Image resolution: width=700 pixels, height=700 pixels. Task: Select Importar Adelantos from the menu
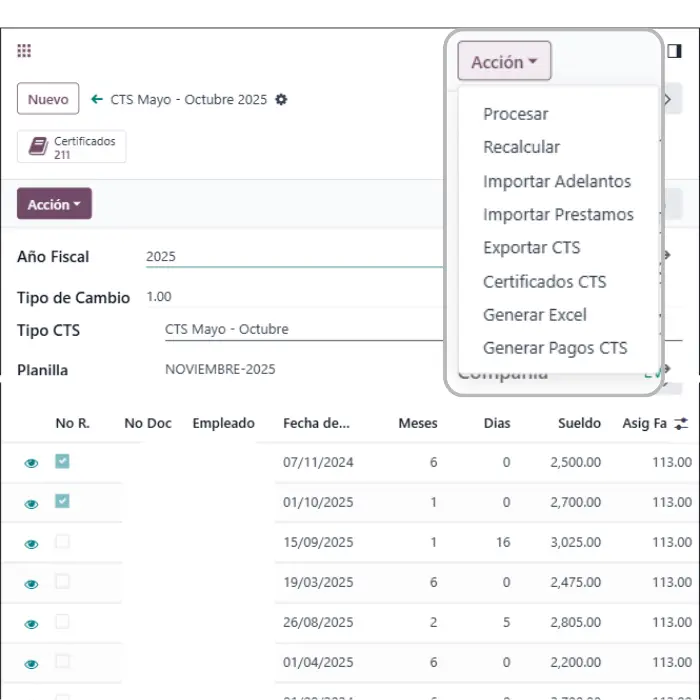pos(556,181)
